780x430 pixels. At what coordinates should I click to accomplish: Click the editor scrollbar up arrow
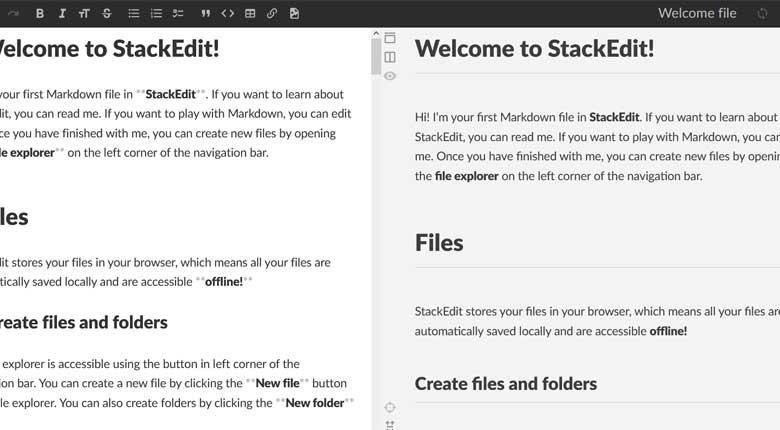[376, 34]
